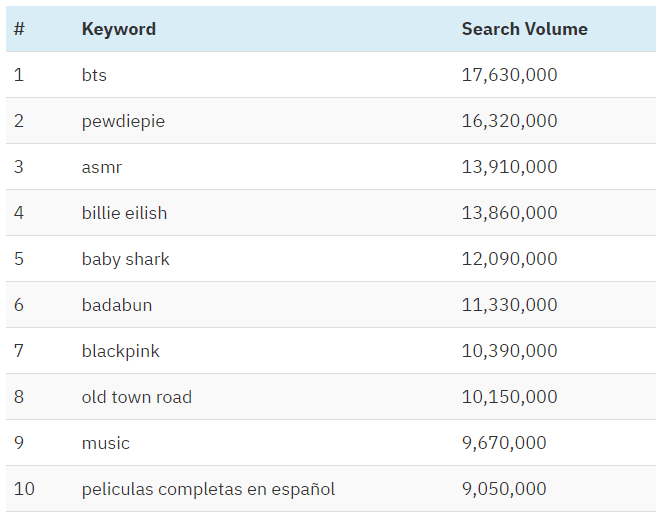Click the 'Keyword' column header

(x=119, y=29)
